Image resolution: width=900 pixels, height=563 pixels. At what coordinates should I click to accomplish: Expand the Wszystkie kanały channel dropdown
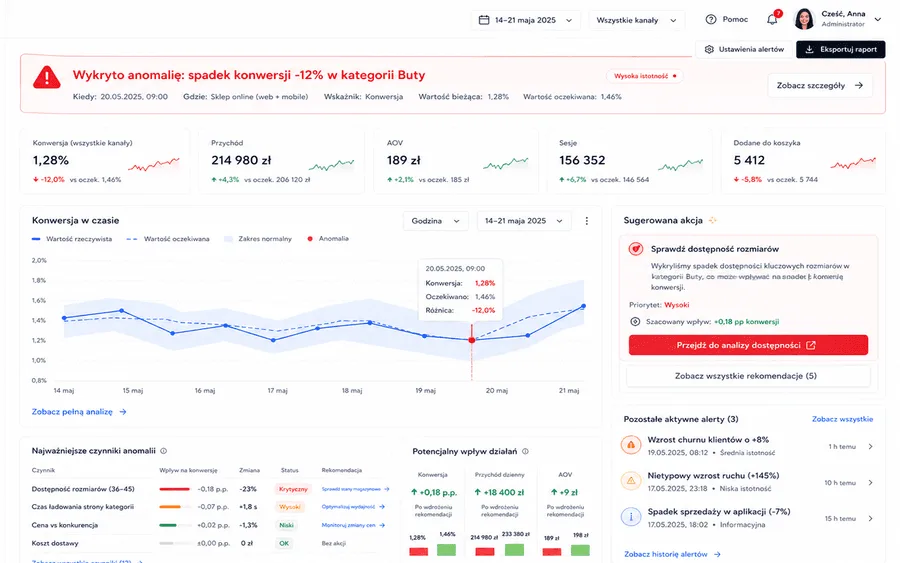637,20
